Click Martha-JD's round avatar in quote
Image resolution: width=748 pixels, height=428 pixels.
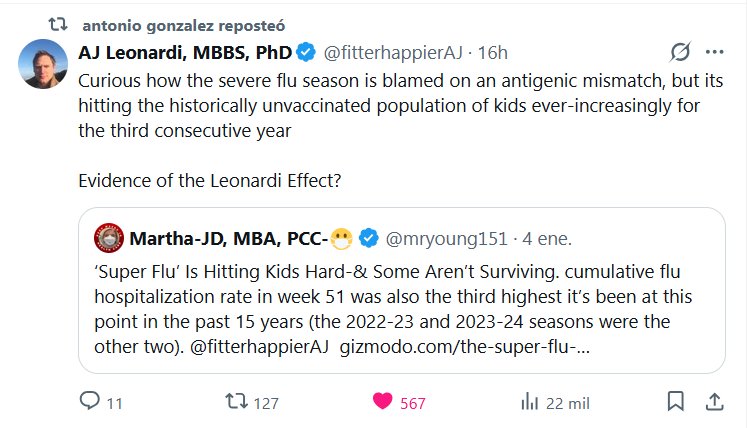click(108, 239)
